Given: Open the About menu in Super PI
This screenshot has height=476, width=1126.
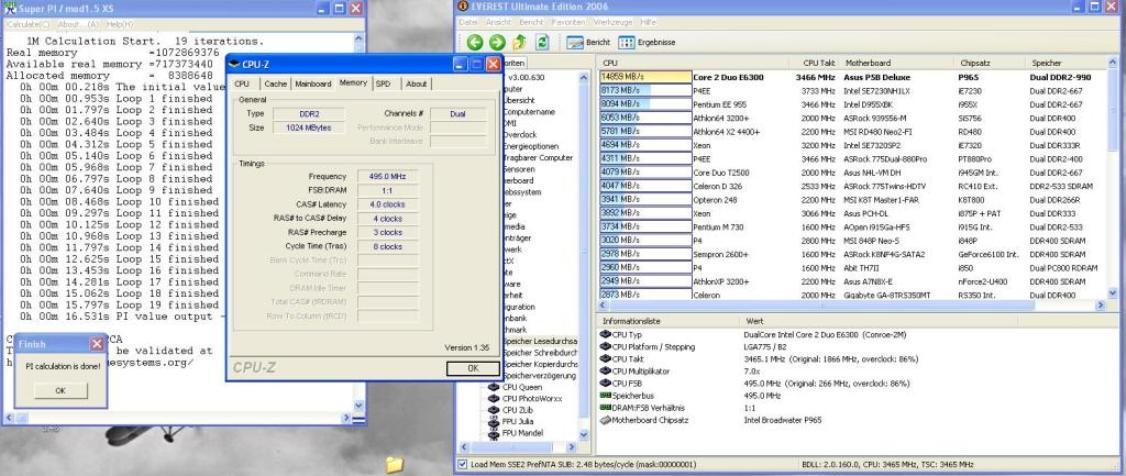Looking at the screenshot, I should click(x=79, y=24).
